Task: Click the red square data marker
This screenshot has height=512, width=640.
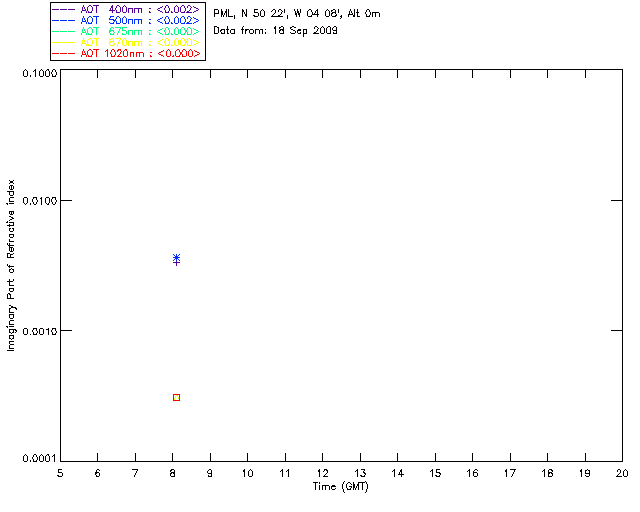Action: pyautogui.click(x=176, y=397)
